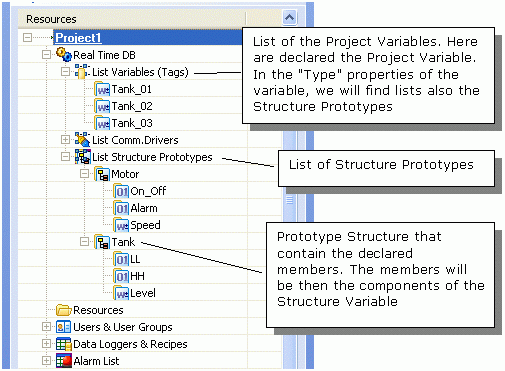Select the On_Off member of Motor
This screenshot has height=371, width=505.
tap(148, 191)
